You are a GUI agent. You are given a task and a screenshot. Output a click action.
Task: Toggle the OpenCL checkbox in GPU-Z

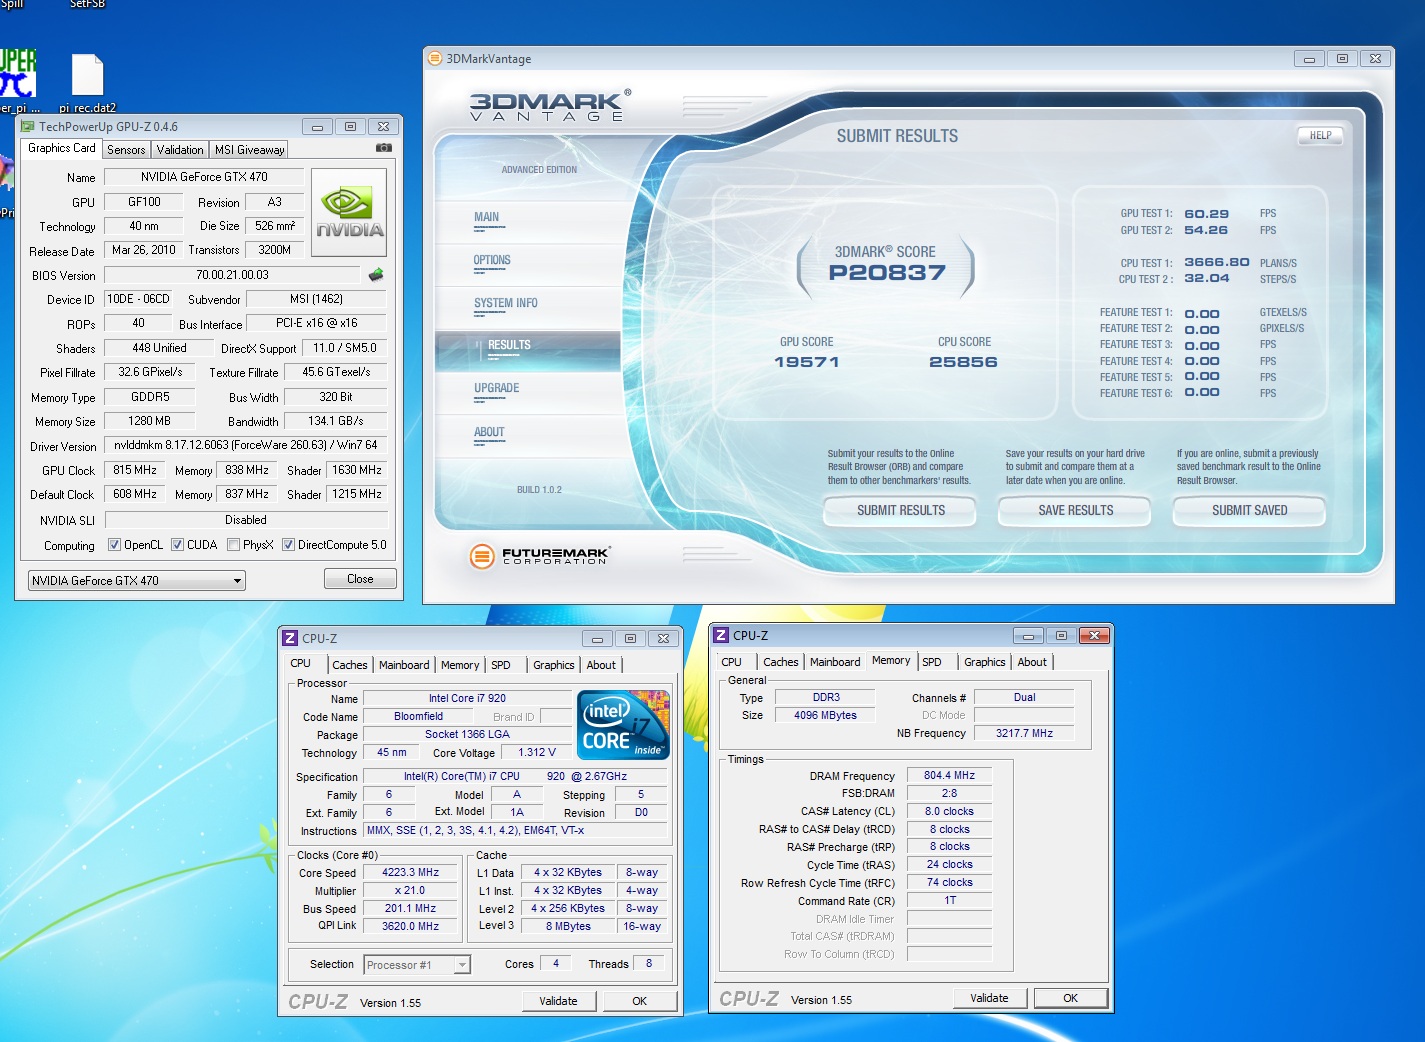click(114, 545)
